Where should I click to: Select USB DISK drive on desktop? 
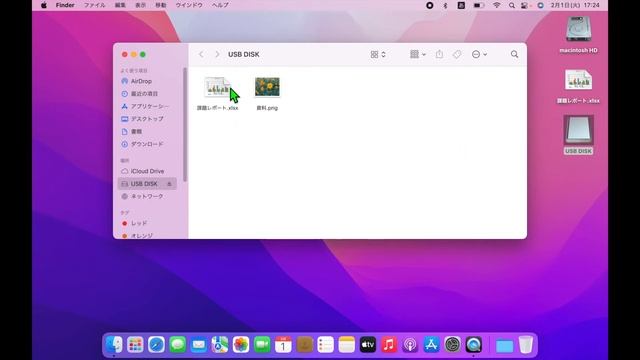[x=578, y=135]
